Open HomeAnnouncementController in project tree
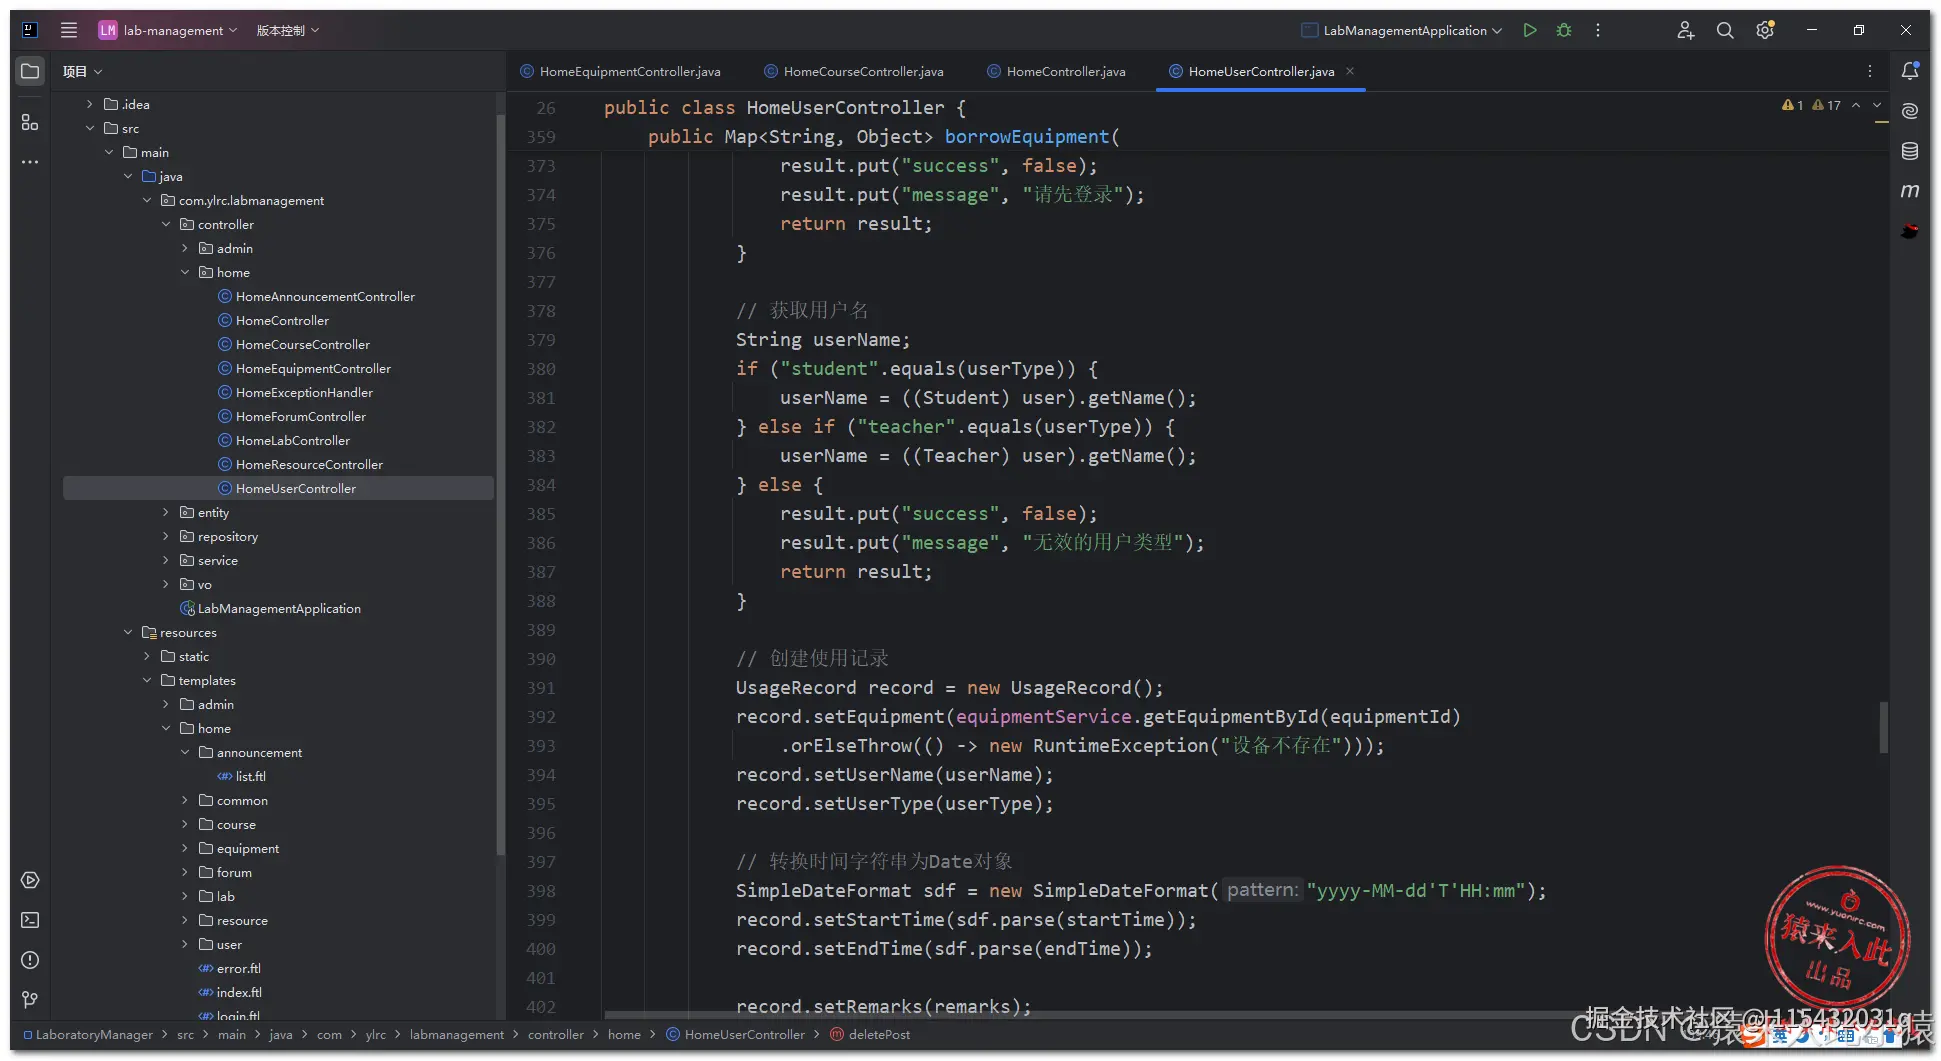 tap(325, 296)
